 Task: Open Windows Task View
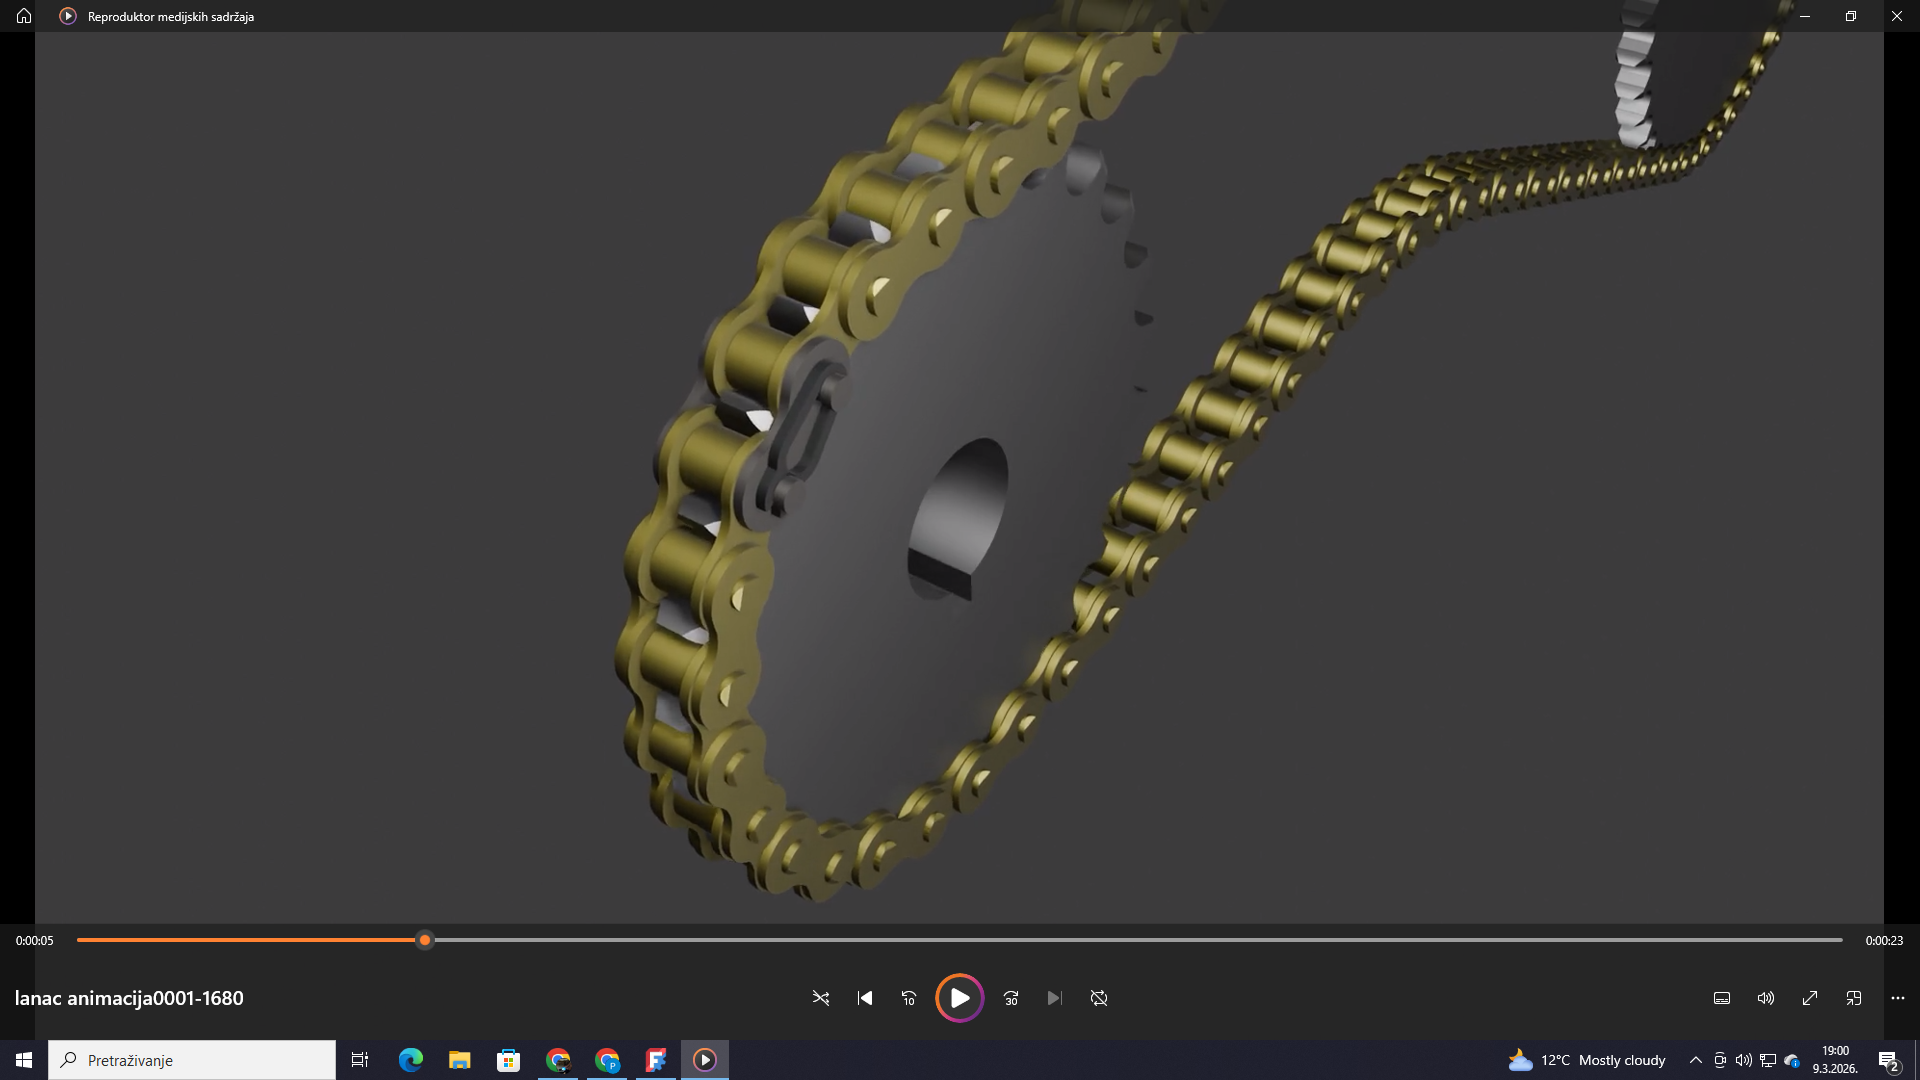tap(360, 1060)
